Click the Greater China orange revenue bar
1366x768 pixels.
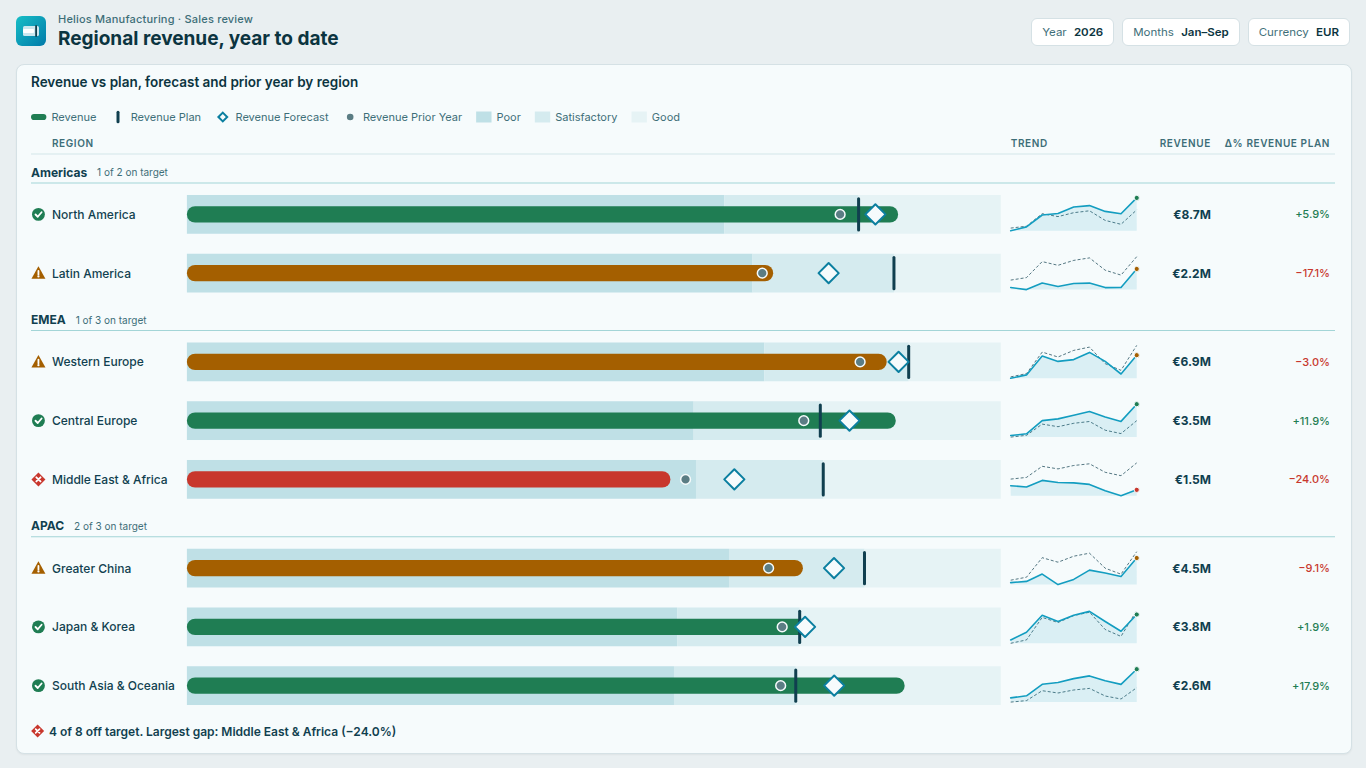click(495, 568)
